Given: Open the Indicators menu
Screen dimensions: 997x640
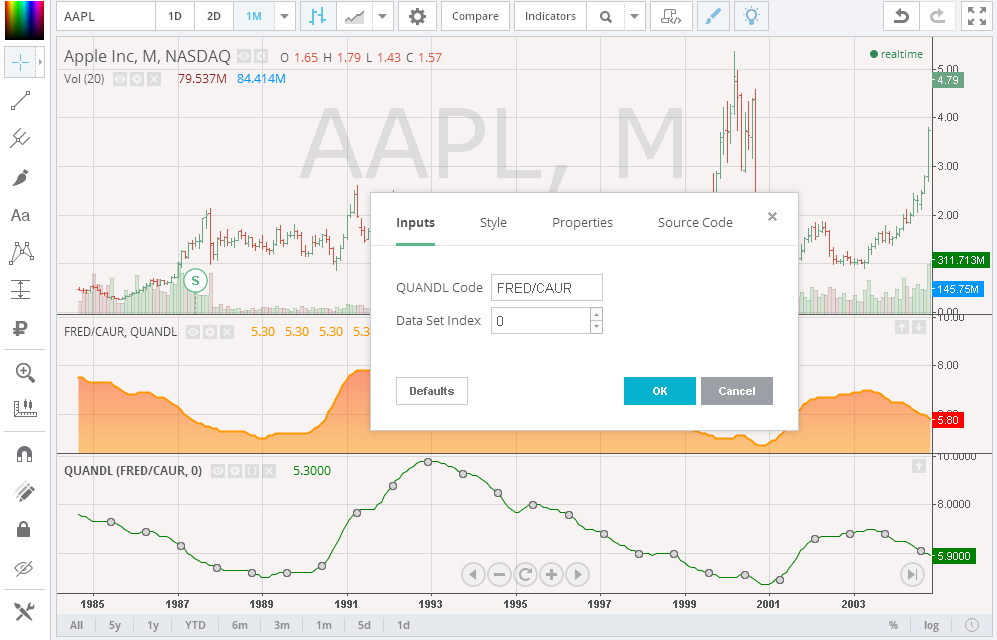Looking at the screenshot, I should point(550,17).
